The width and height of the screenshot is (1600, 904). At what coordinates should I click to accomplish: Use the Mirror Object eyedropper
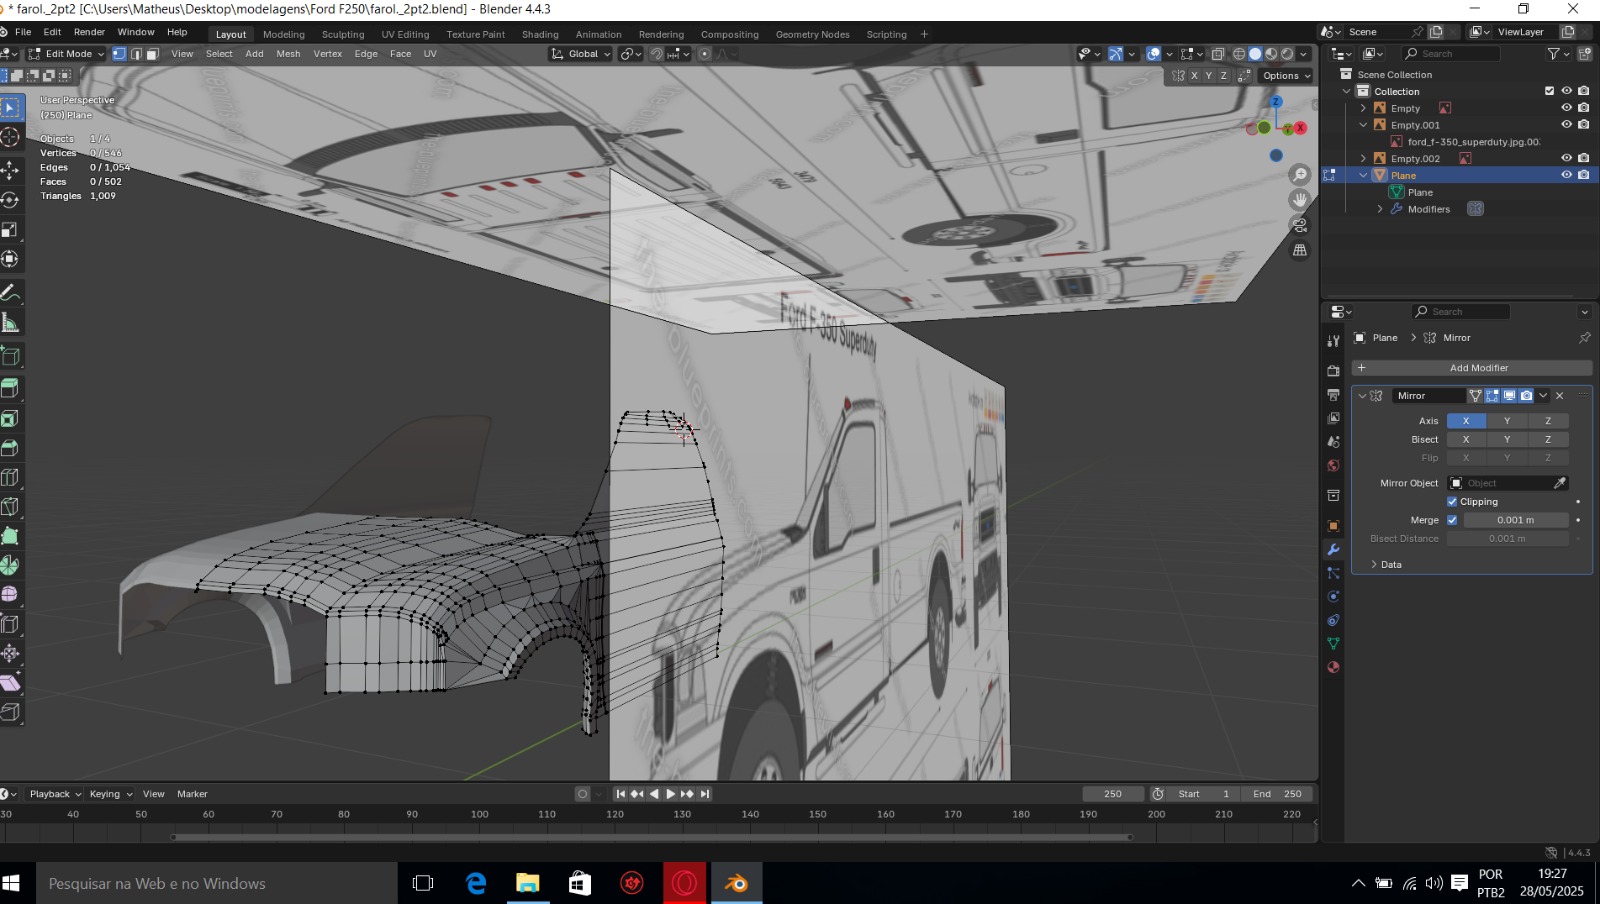pos(1559,483)
